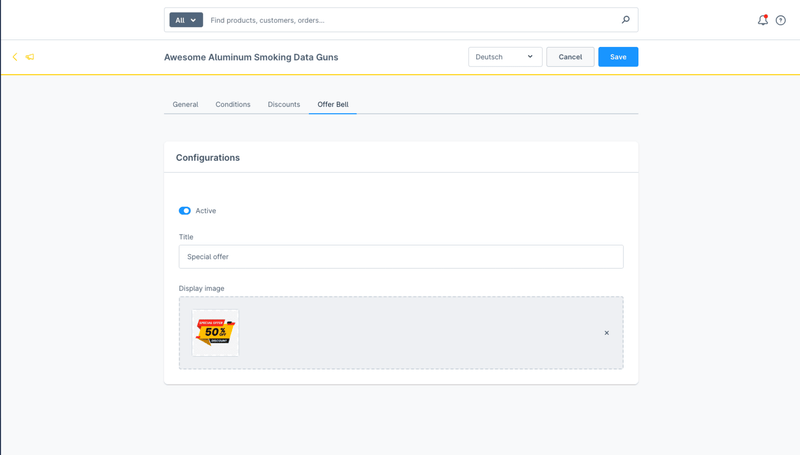
Task: Open the help question mark icon
Action: tap(781, 20)
